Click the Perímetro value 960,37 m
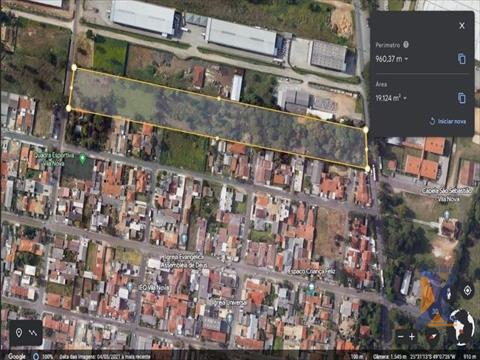Screen dimensions: 480x360 [389, 59]
